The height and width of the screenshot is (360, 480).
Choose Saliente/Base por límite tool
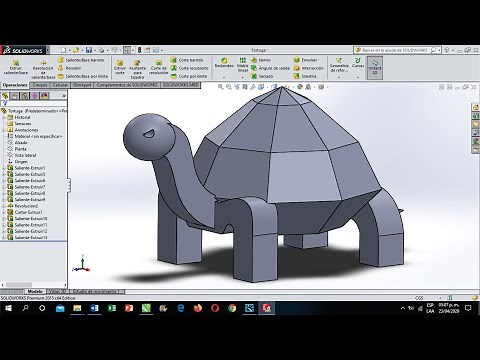[83, 76]
